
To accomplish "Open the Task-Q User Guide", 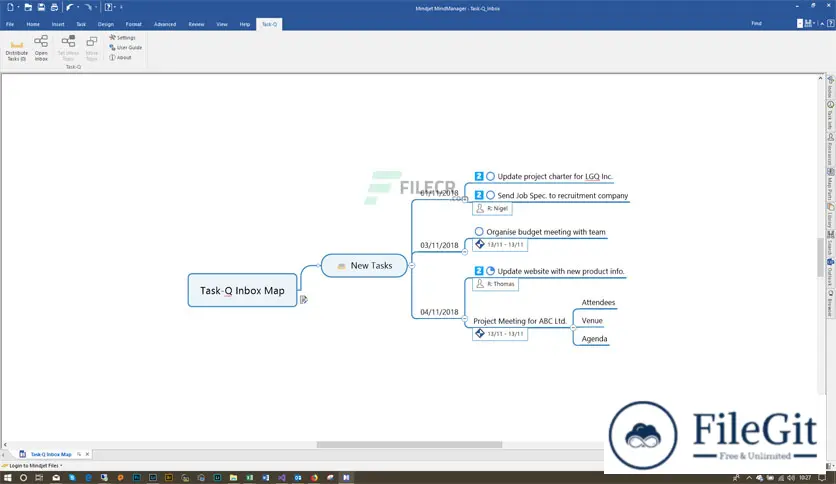I will click(126, 47).
